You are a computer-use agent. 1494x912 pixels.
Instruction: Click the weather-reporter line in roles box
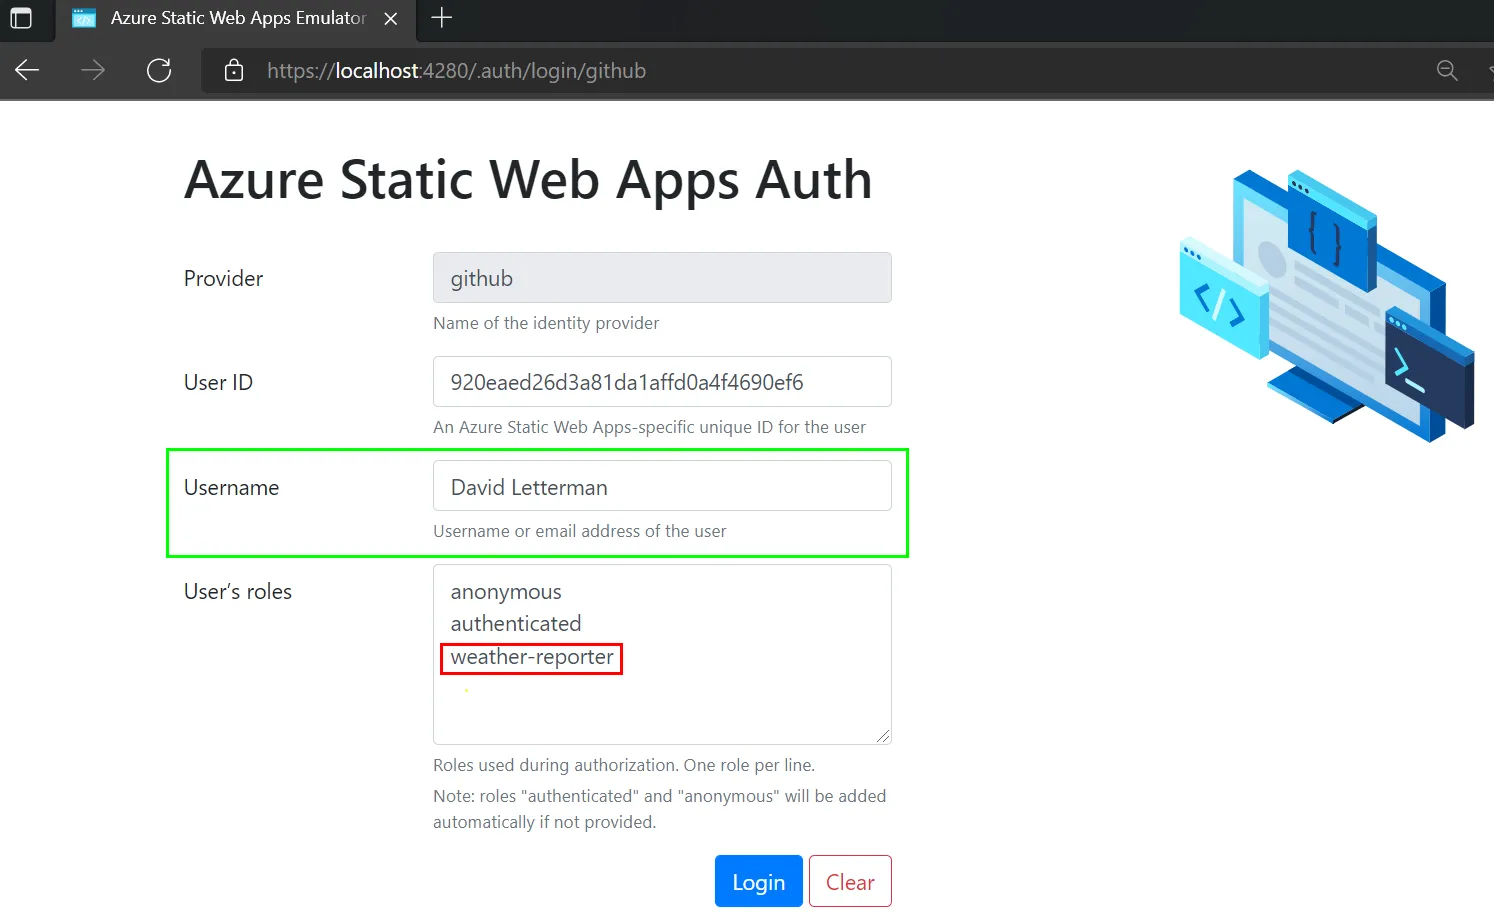pos(532,657)
